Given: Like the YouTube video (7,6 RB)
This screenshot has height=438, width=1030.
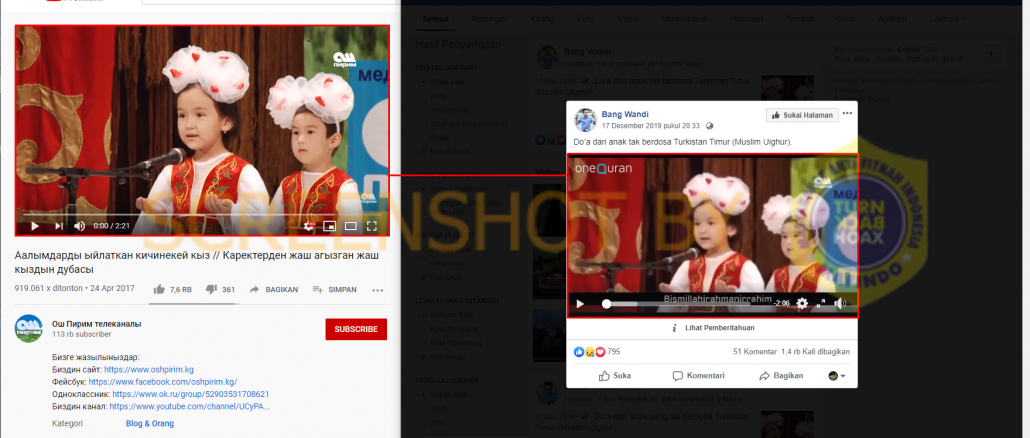Looking at the screenshot, I should click(172, 290).
